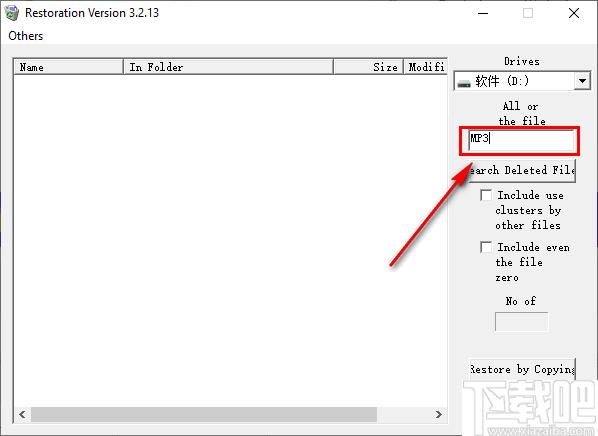The height and width of the screenshot is (436, 598).
Task: Minimize the Restoration window
Action: click(483, 13)
